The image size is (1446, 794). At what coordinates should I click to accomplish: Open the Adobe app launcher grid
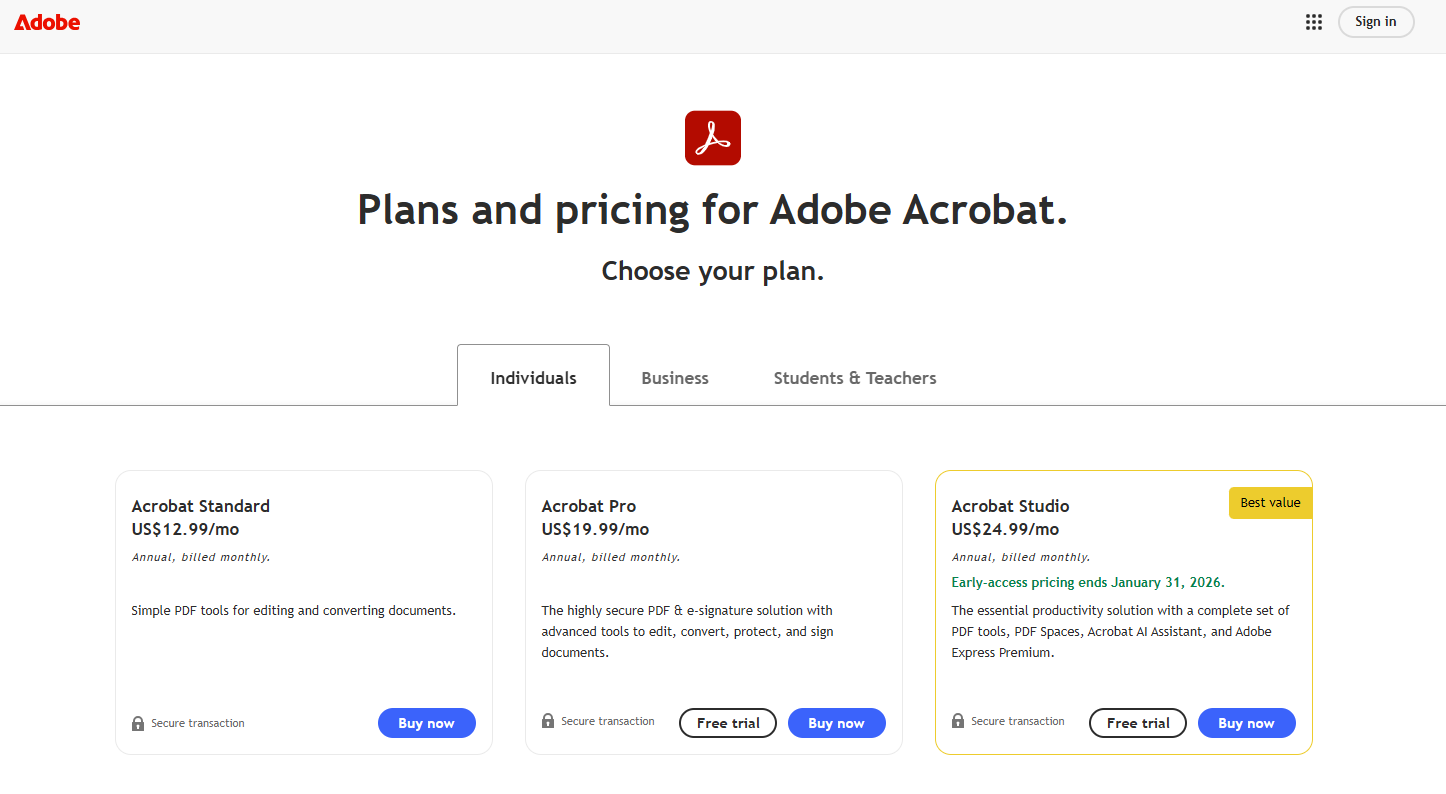click(x=1314, y=21)
